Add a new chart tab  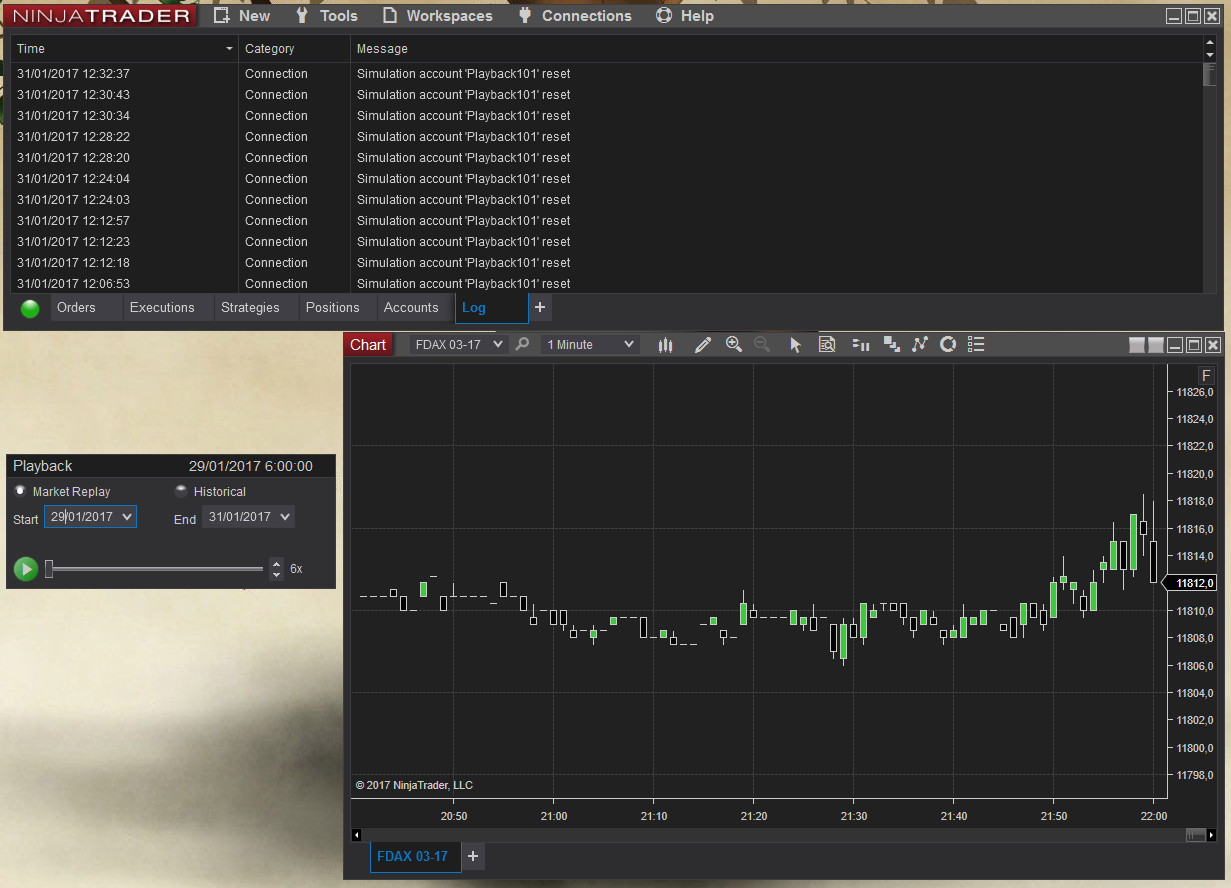pos(473,856)
